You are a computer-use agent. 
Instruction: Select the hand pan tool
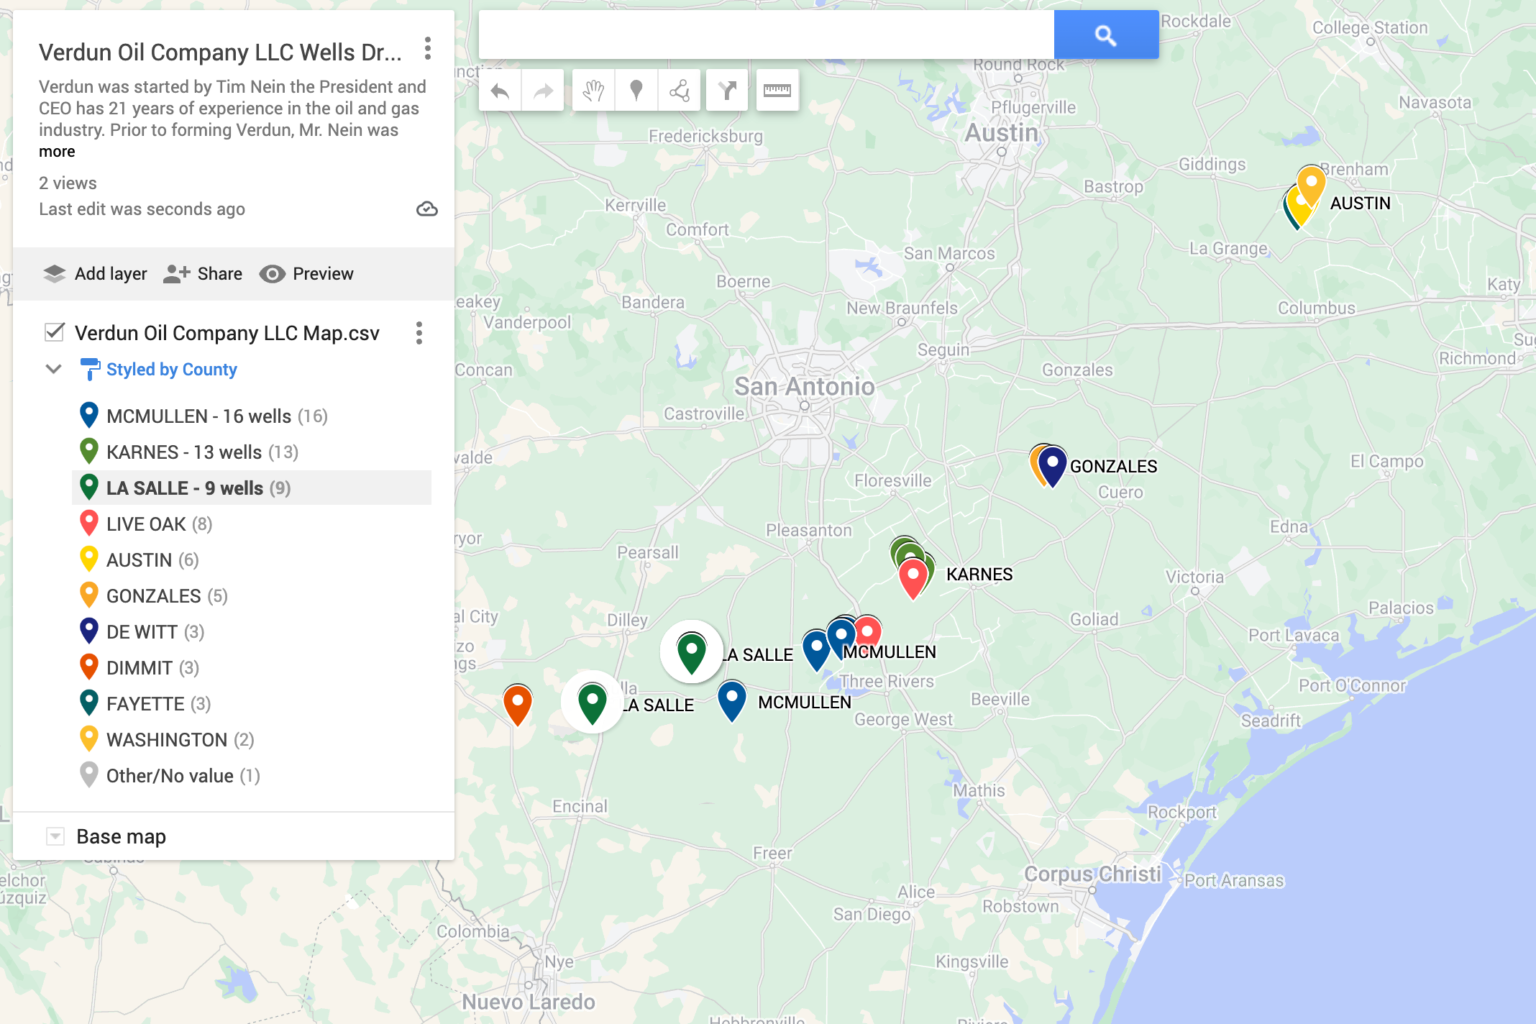click(593, 91)
